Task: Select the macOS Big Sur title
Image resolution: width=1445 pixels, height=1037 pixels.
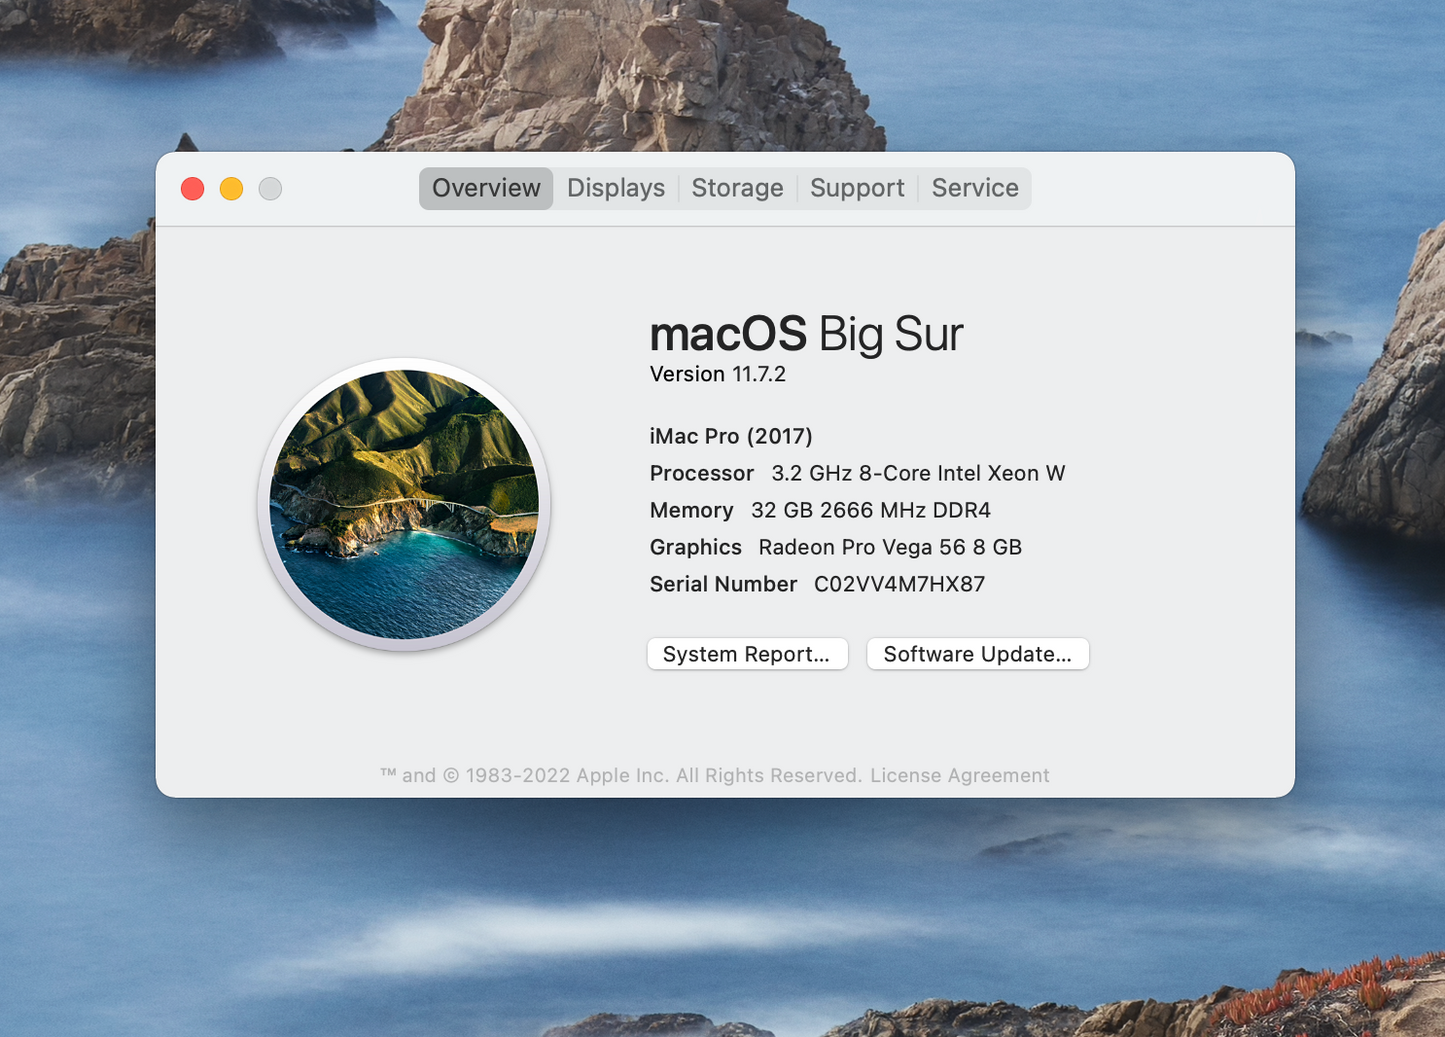Action: coord(806,334)
